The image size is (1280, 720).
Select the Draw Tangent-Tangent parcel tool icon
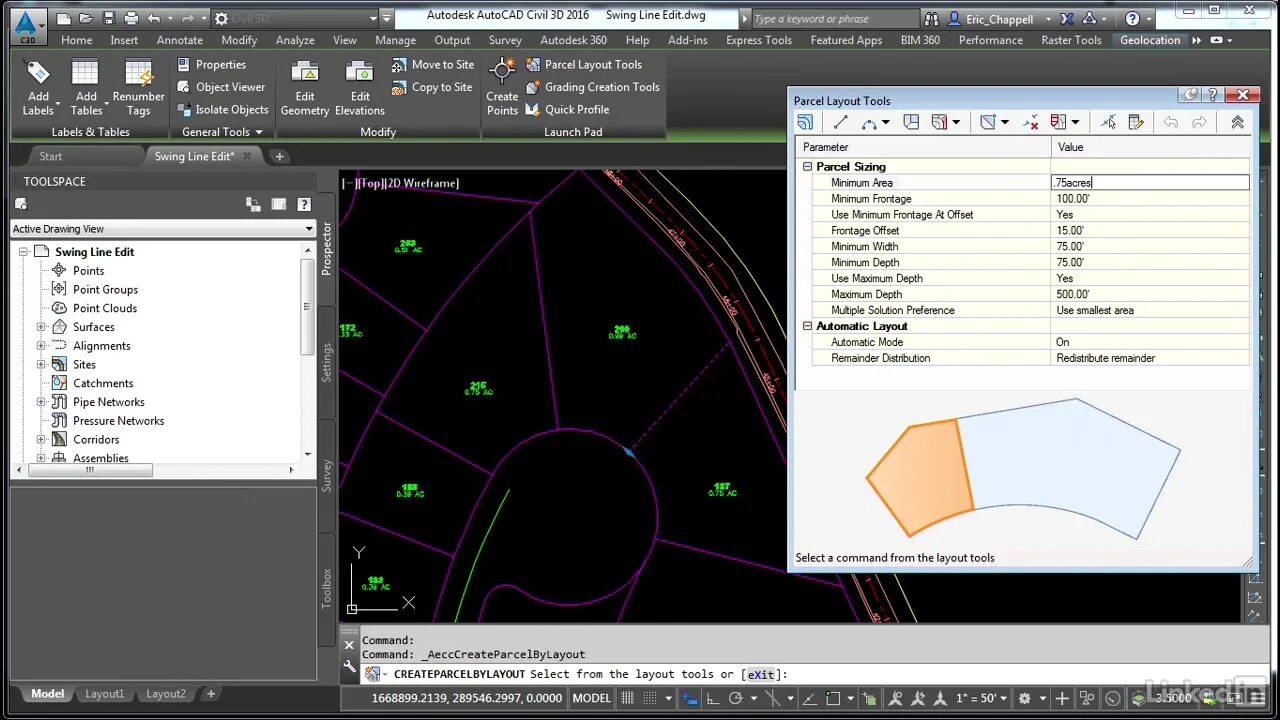[x=911, y=122]
